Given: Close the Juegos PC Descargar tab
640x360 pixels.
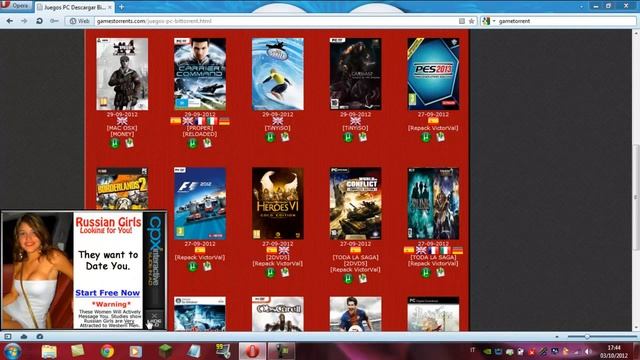Looking at the screenshot, I should point(110,7).
